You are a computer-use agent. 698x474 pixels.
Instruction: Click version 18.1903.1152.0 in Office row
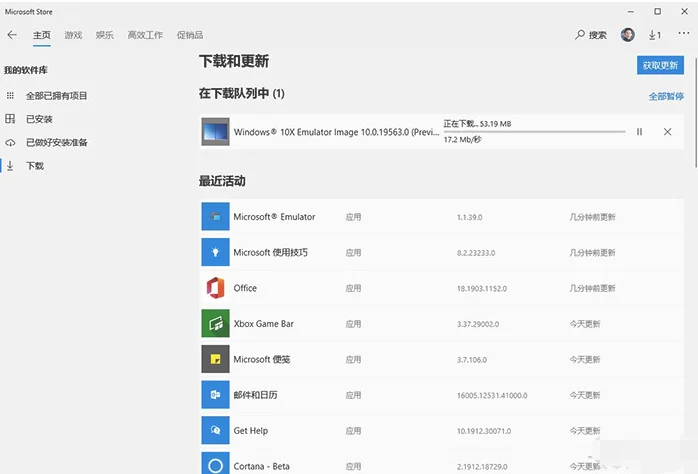(x=482, y=288)
